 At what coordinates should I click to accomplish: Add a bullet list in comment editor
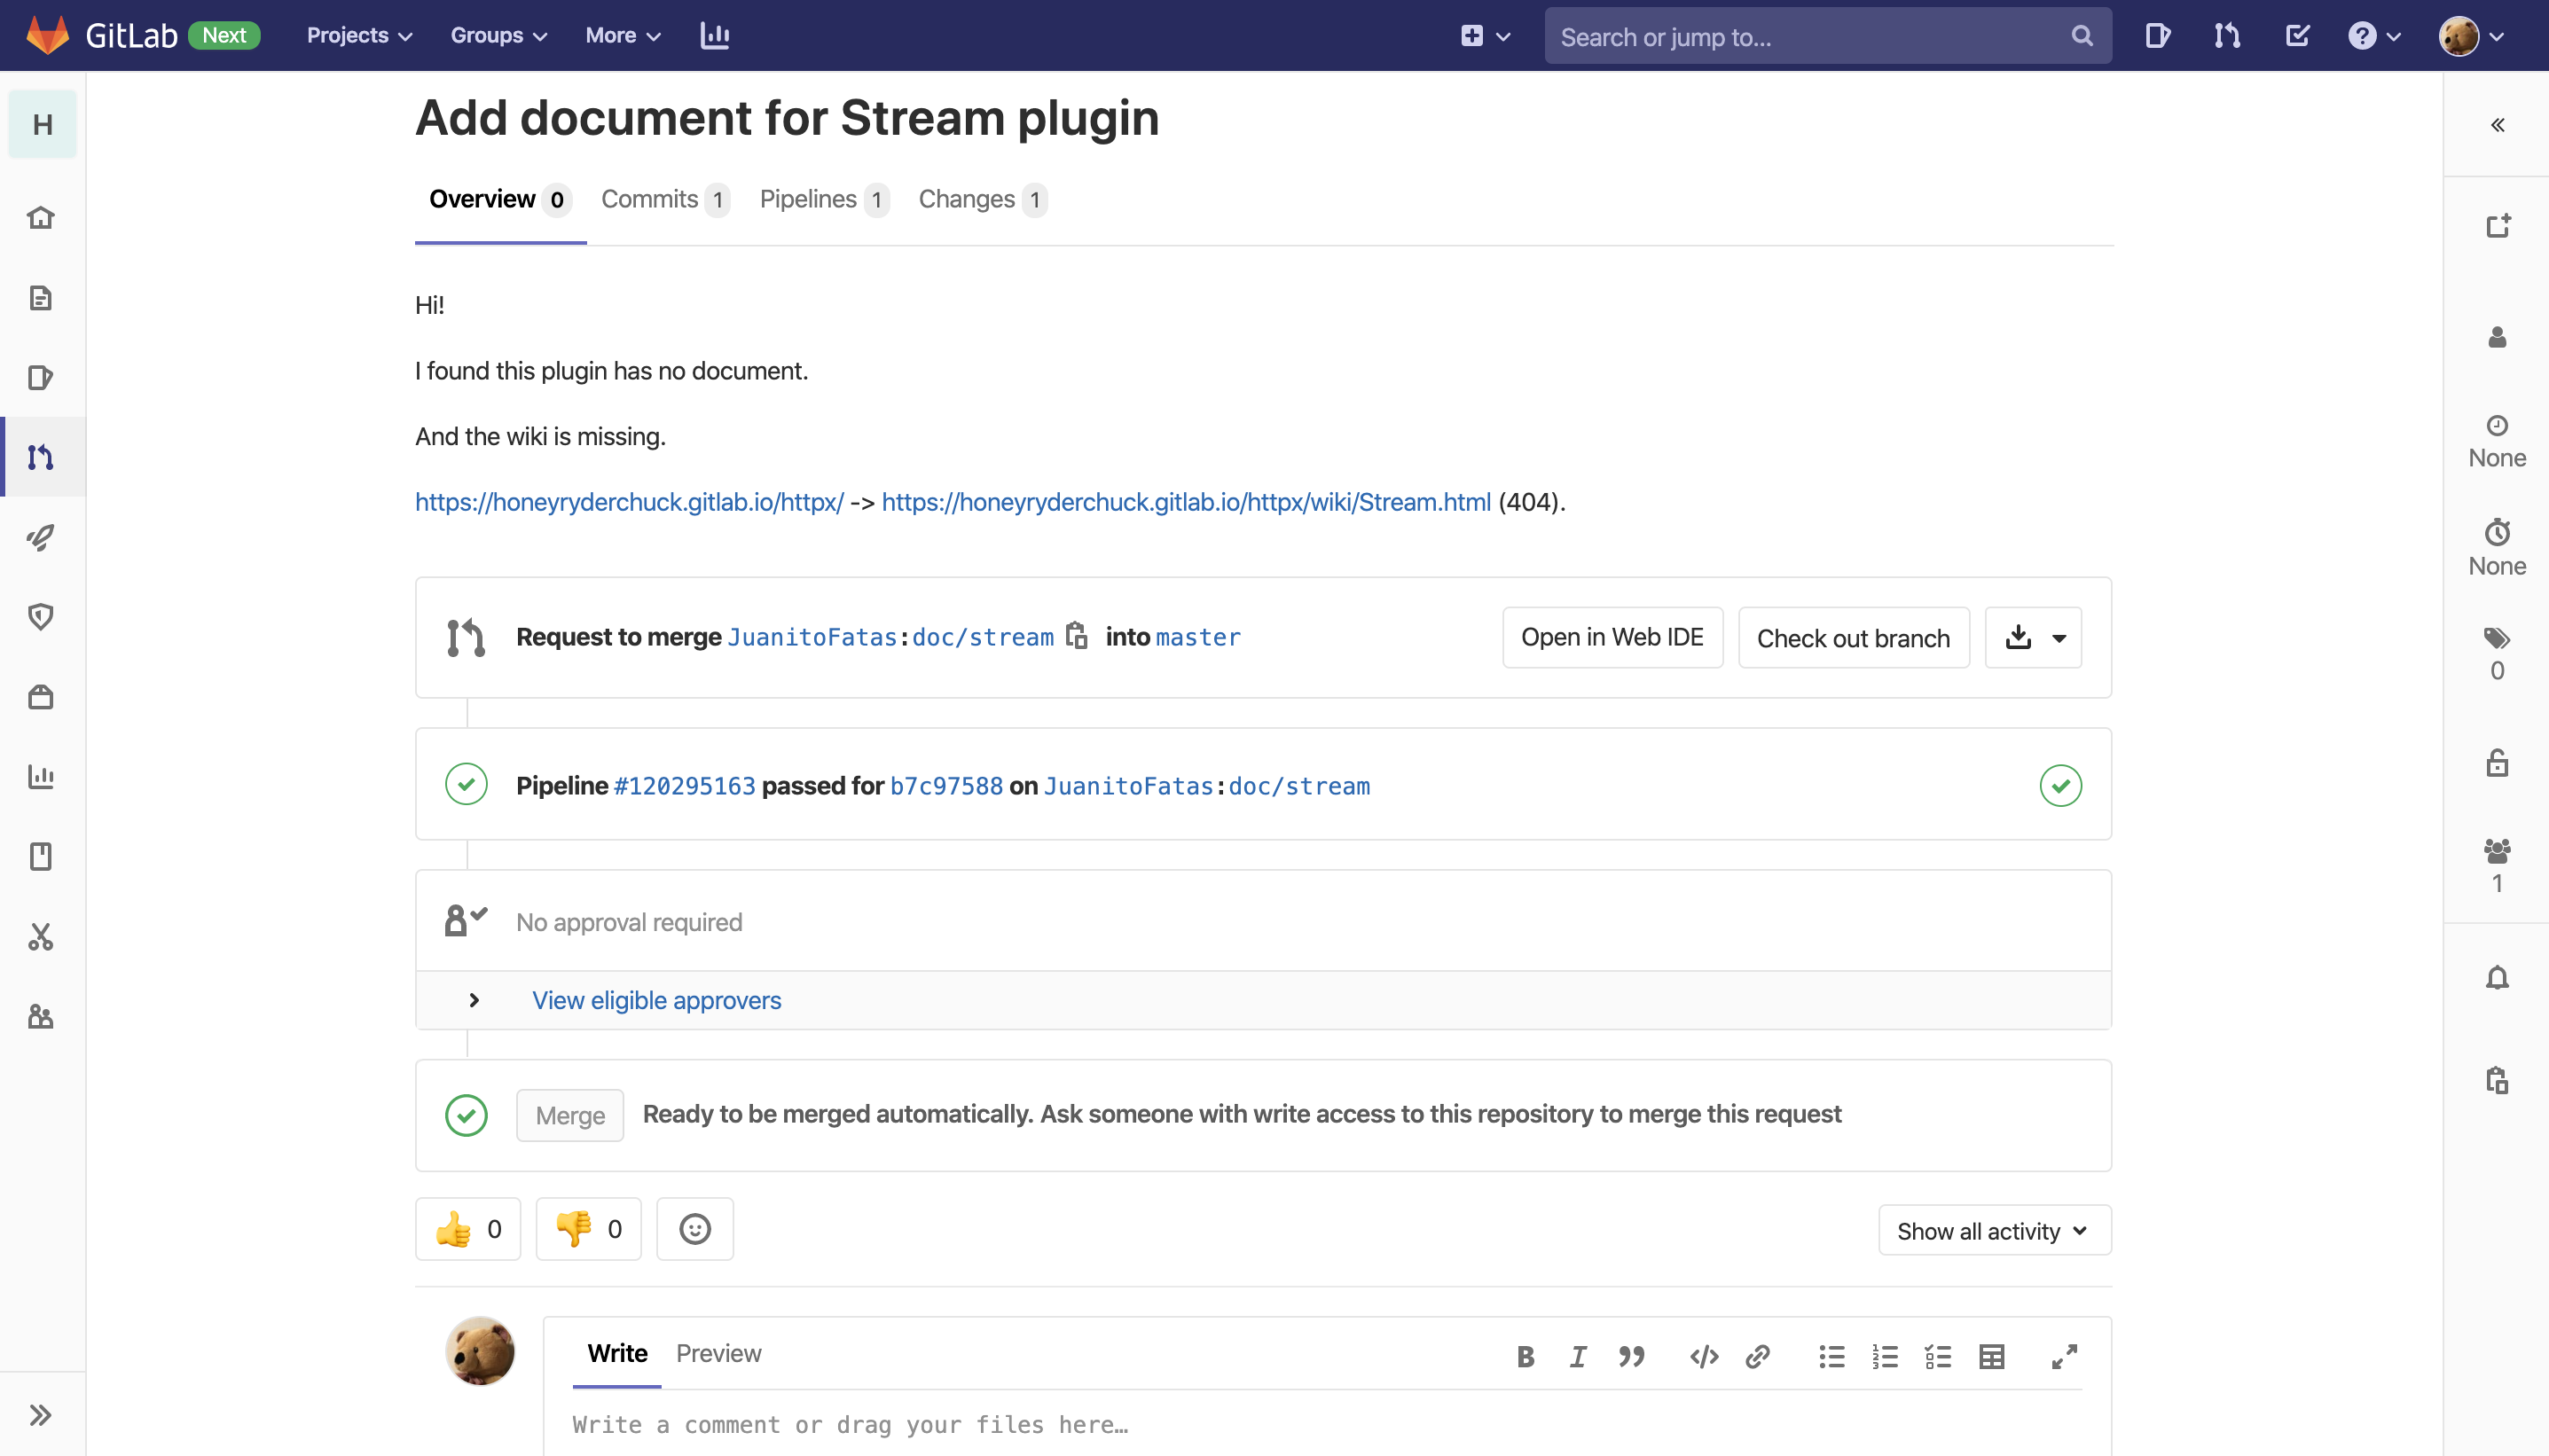(1831, 1357)
